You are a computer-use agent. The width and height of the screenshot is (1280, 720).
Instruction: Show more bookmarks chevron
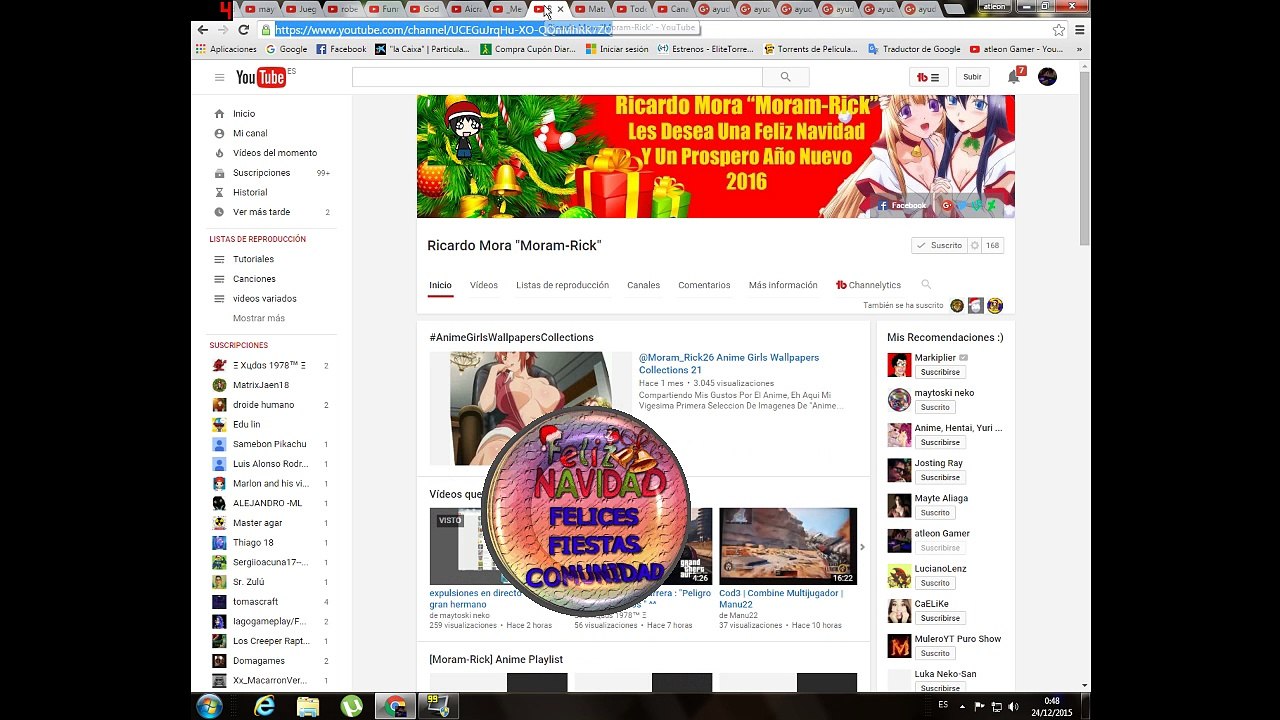(x=1079, y=49)
